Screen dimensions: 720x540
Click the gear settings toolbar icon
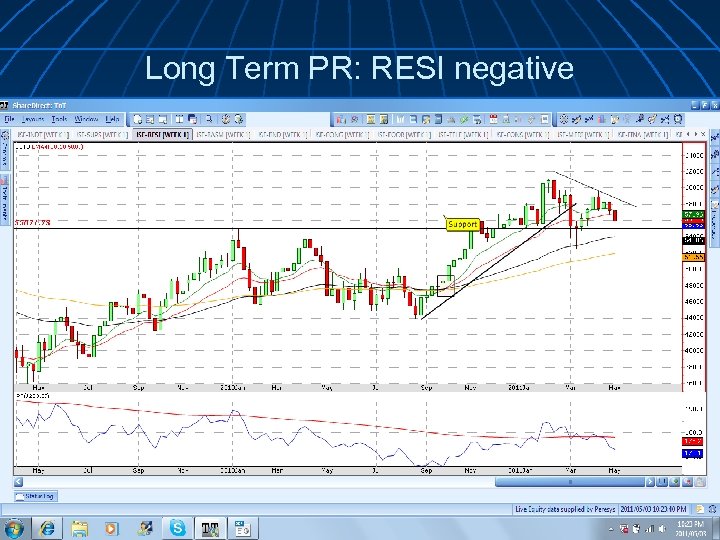(225, 120)
